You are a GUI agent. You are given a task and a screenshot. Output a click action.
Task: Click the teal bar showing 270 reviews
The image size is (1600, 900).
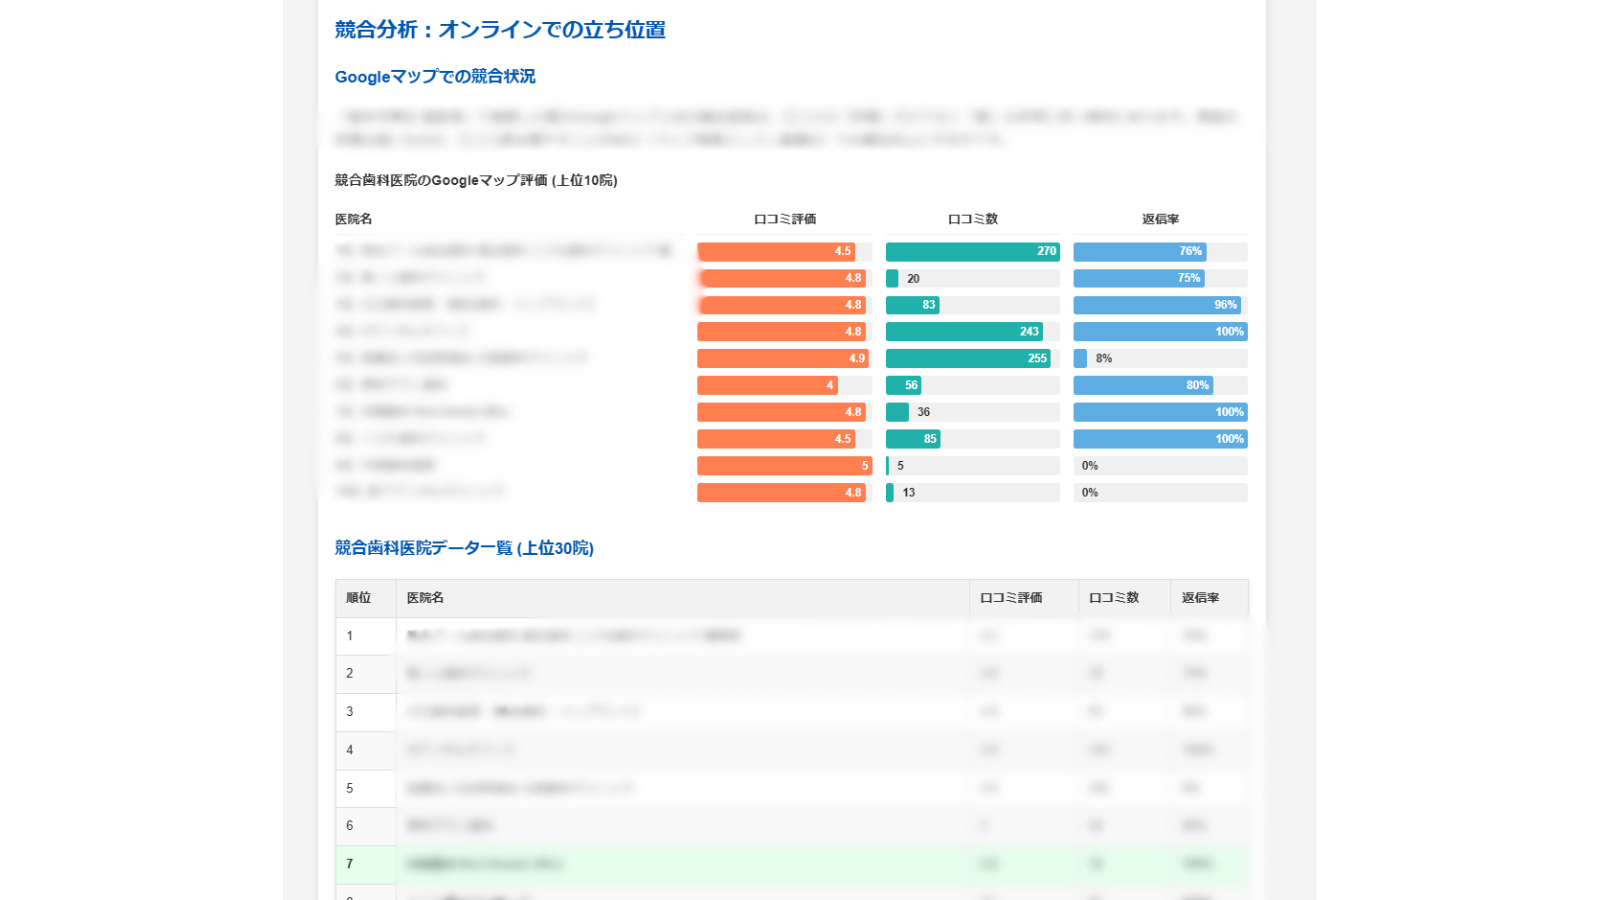971,251
